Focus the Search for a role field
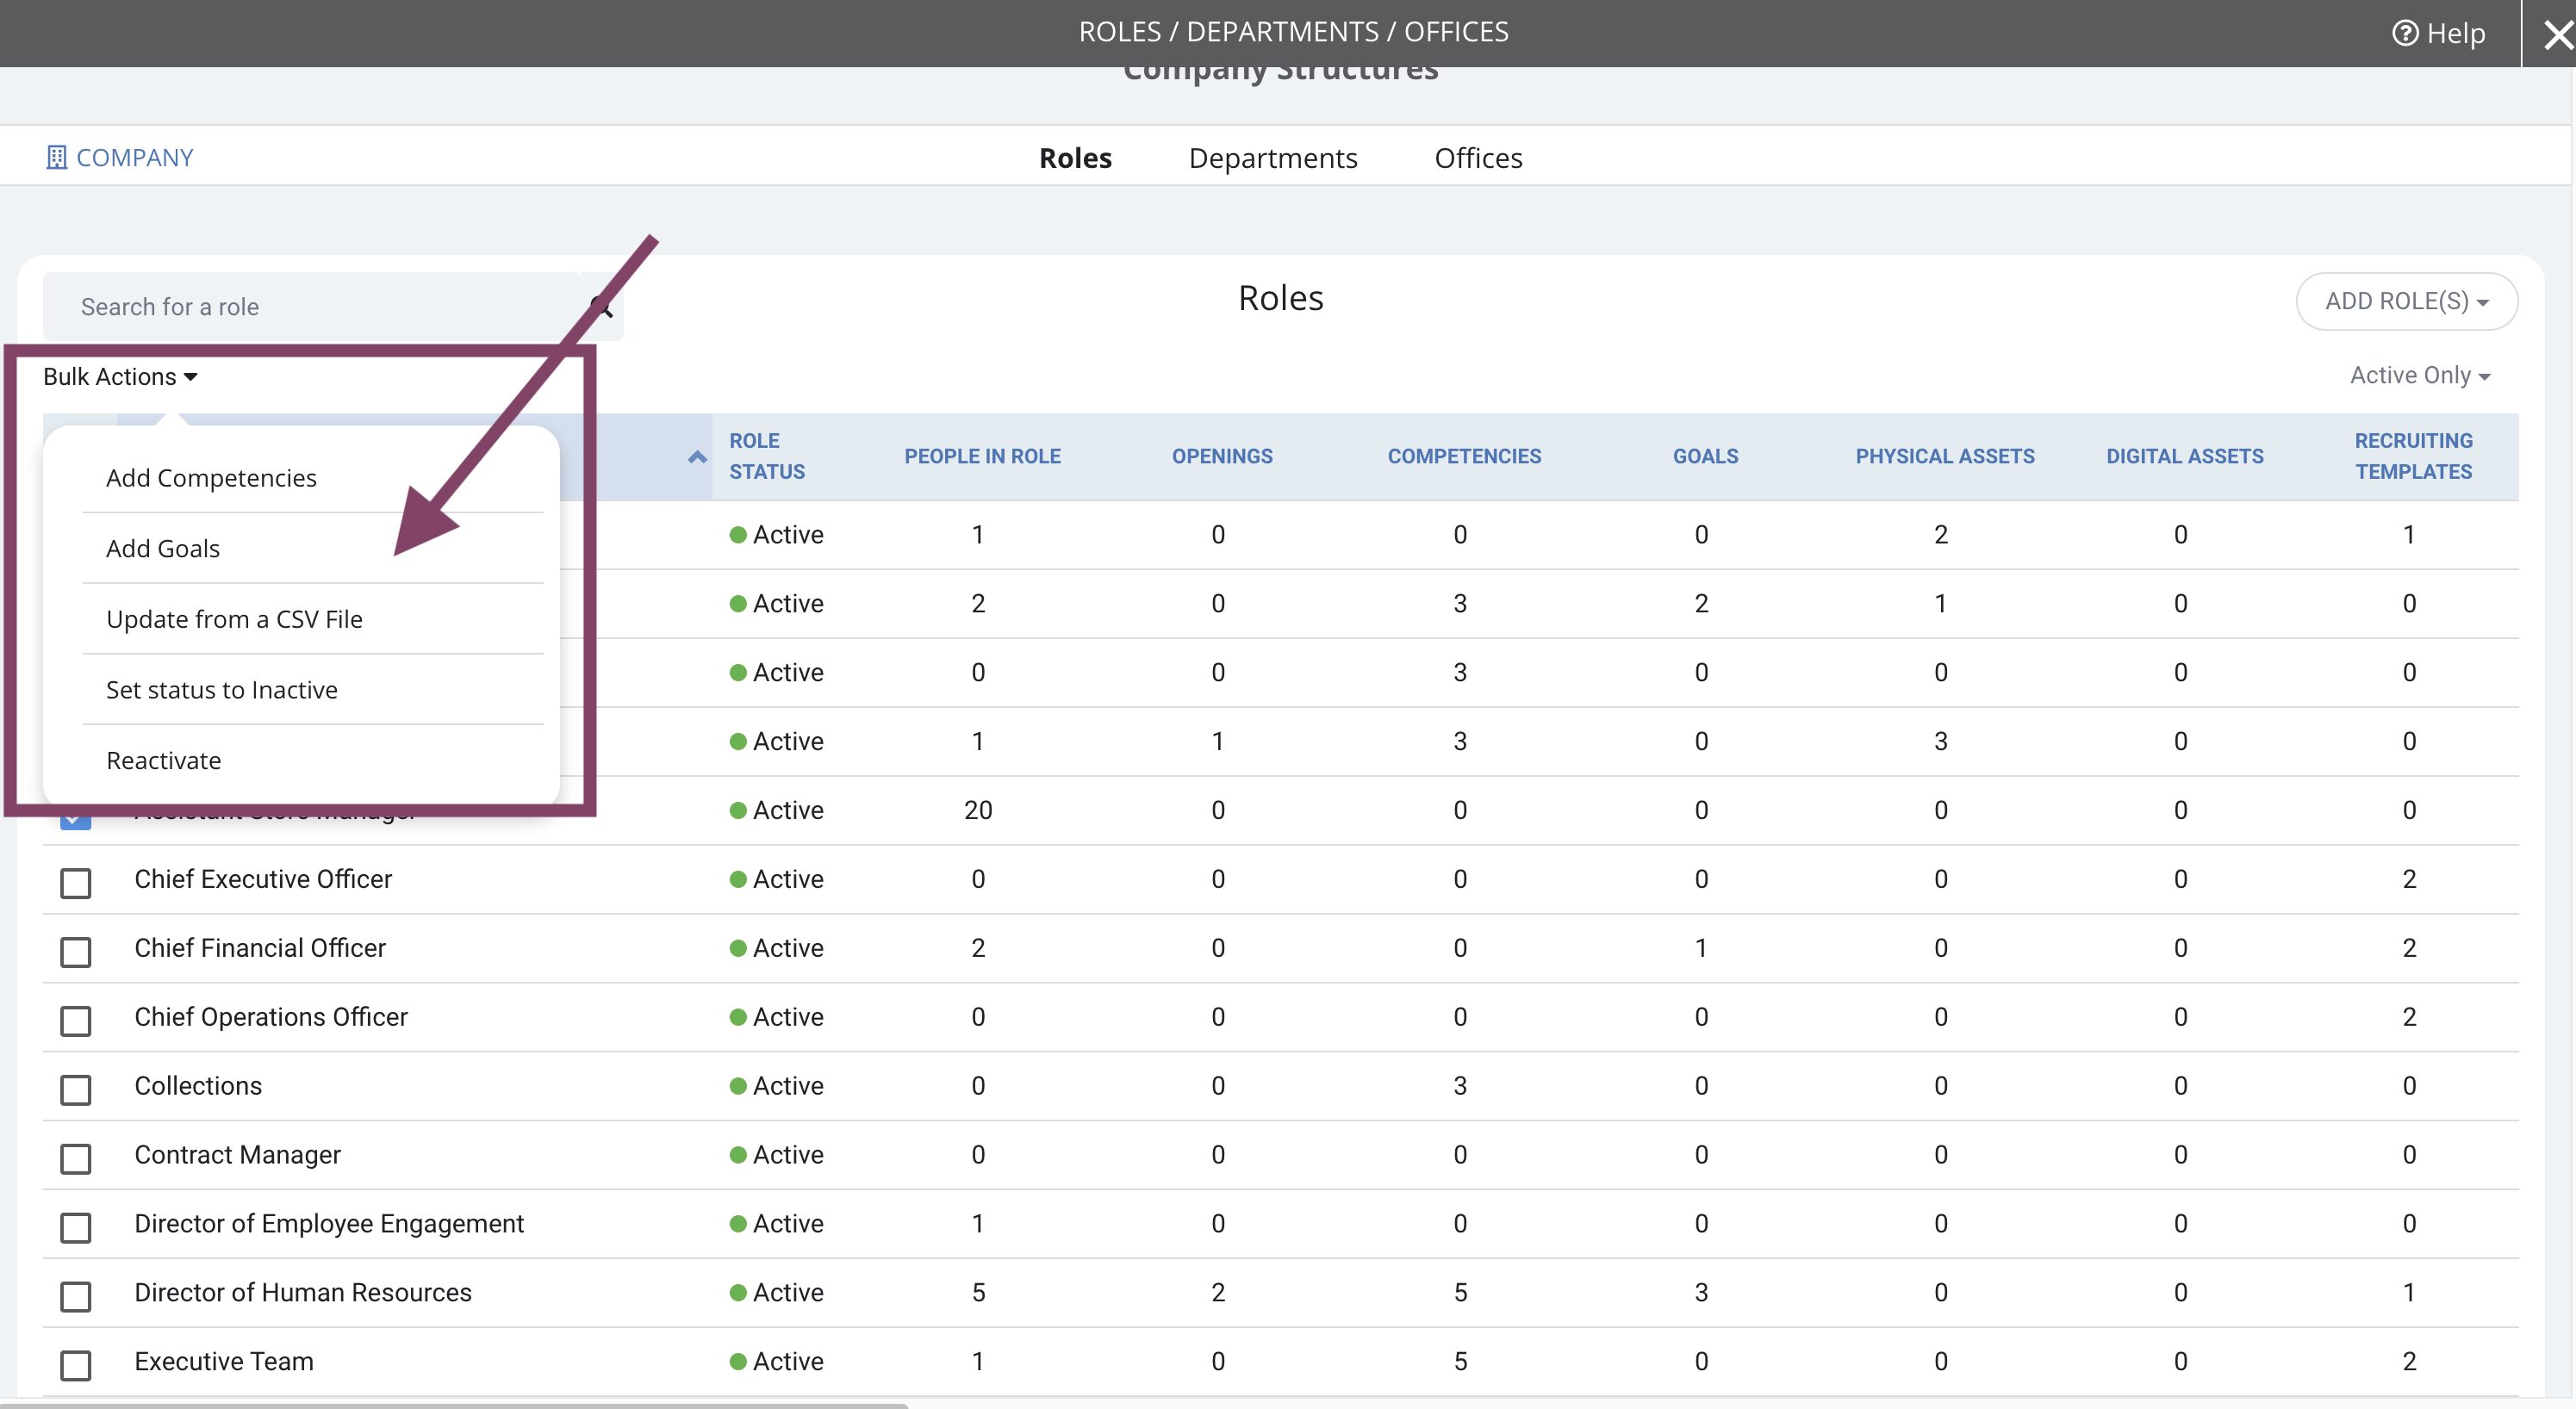 pyautogui.click(x=312, y=306)
